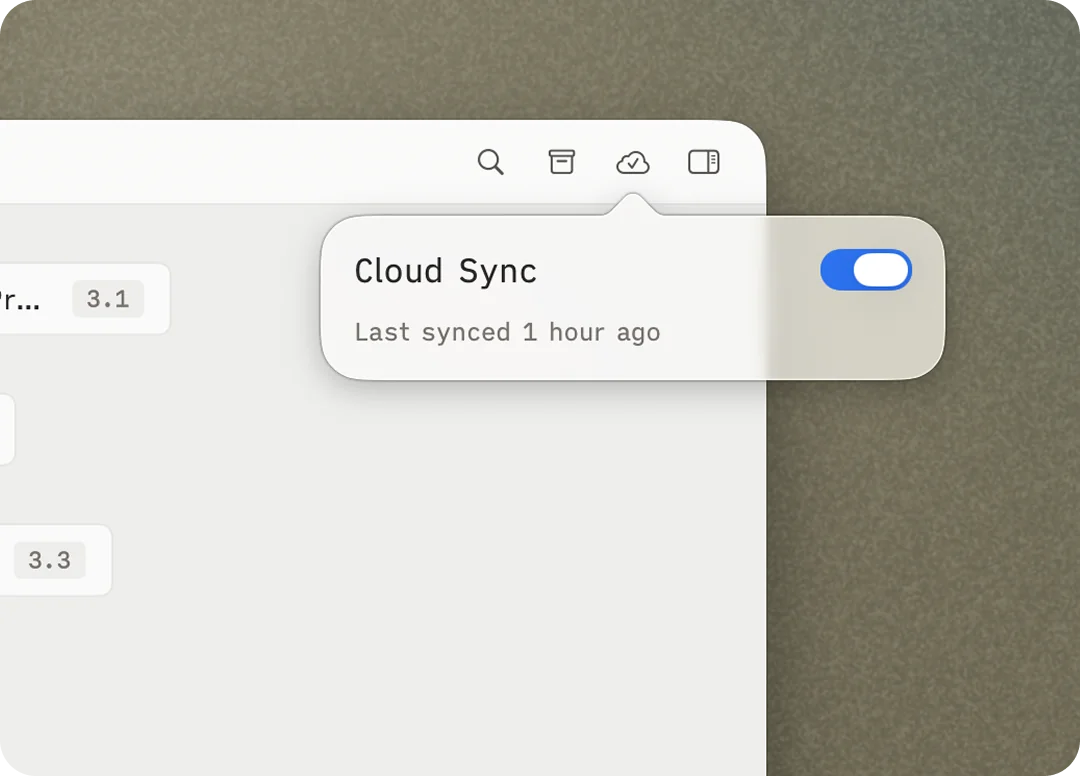Click the 3.3 version badge
This screenshot has height=776, width=1080.
[x=49, y=560]
